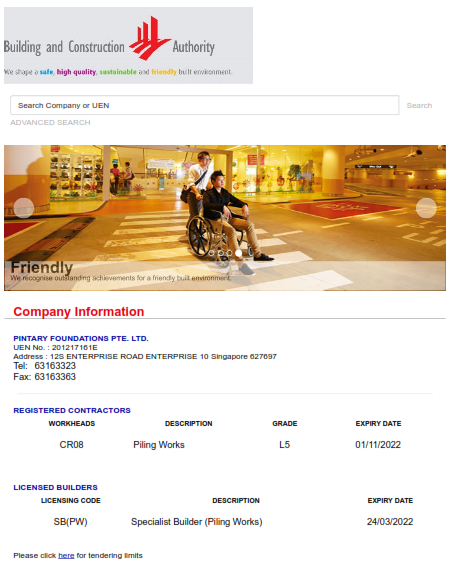Viewport: 451px width, 568px height.
Task: Click the 'here' link for tendering limits
Action: 66,556
